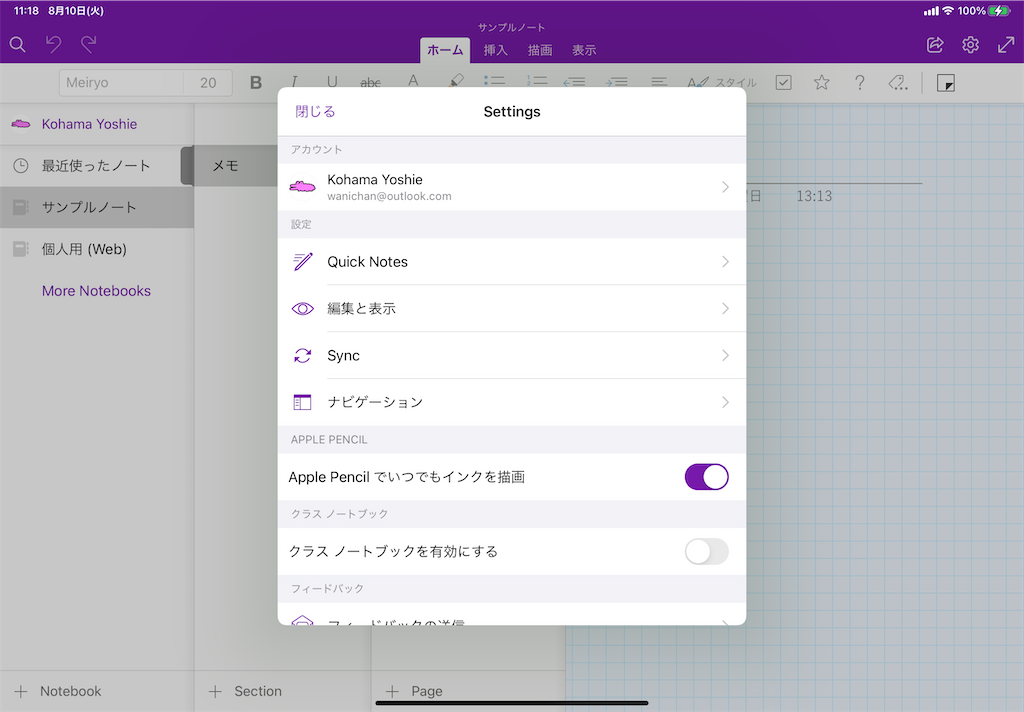
Task: Open the settings gear icon
Action: coord(970,44)
